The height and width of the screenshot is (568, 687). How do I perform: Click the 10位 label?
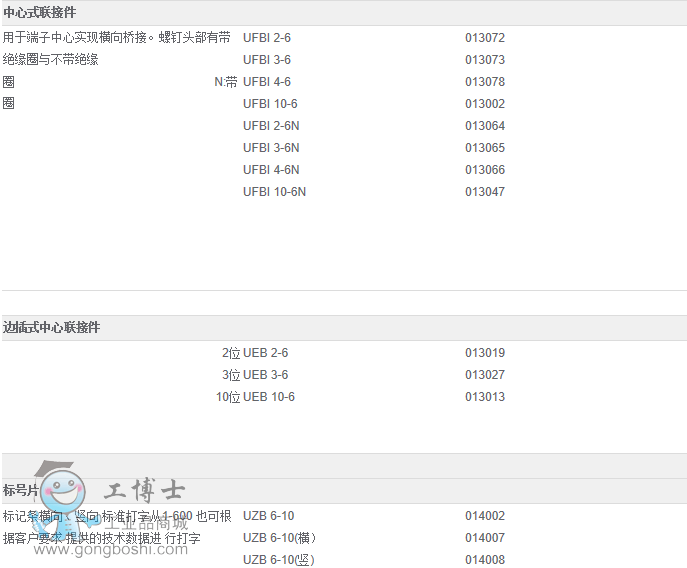[228, 397]
